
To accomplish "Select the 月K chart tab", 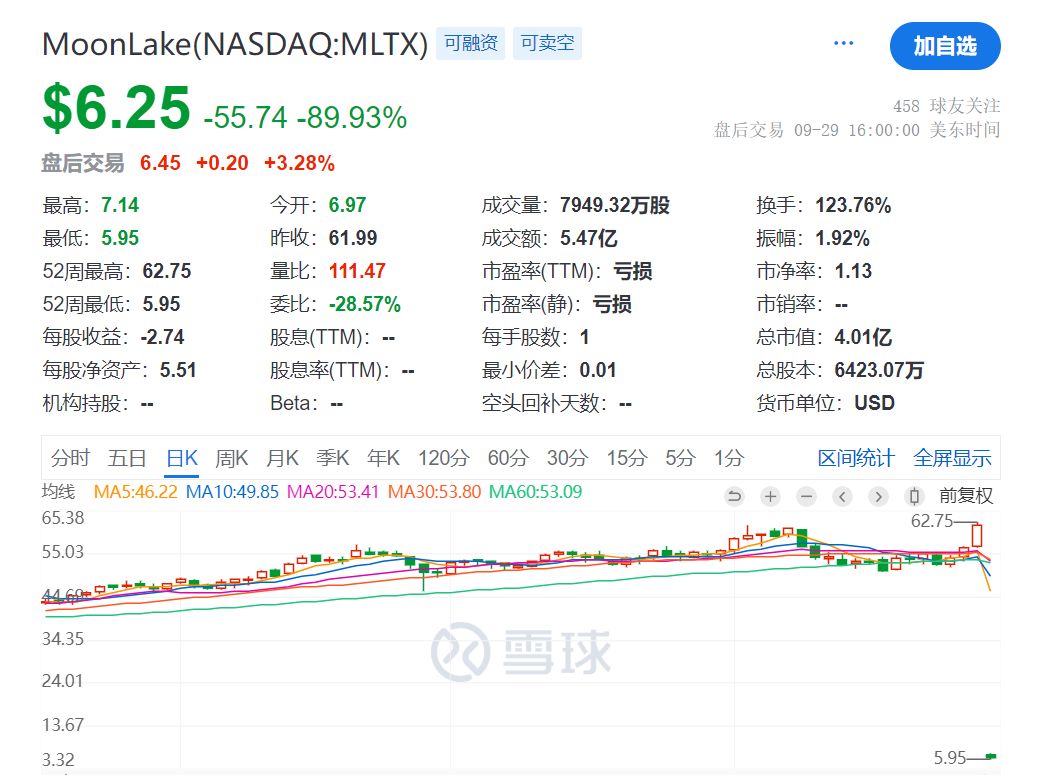I will pyautogui.click(x=282, y=458).
